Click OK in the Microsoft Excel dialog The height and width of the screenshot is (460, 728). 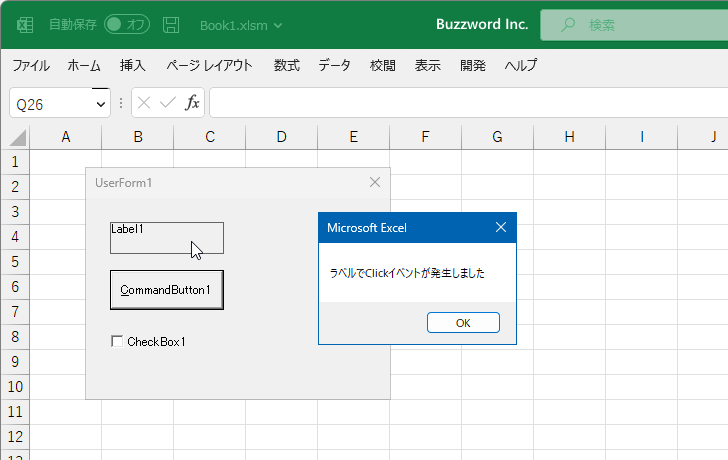tap(463, 323)
